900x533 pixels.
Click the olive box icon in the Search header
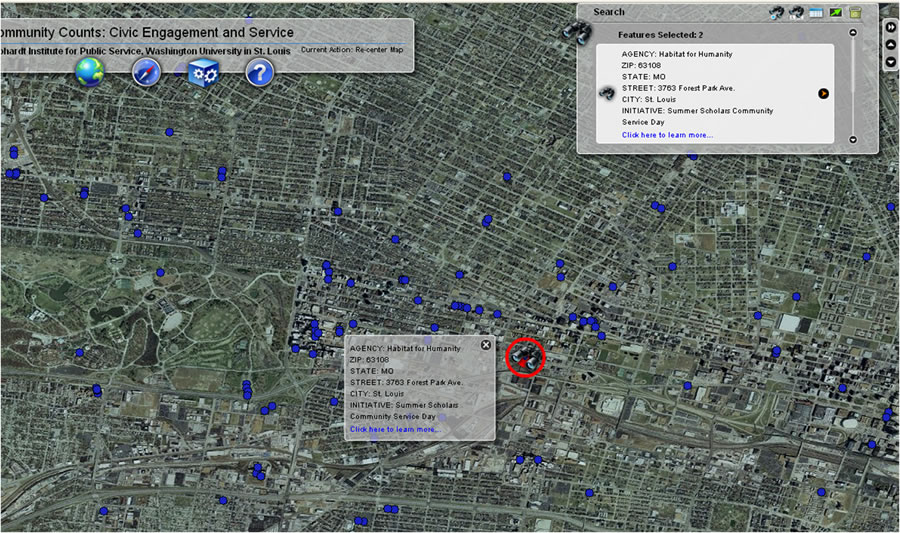[x=855, y=12]
